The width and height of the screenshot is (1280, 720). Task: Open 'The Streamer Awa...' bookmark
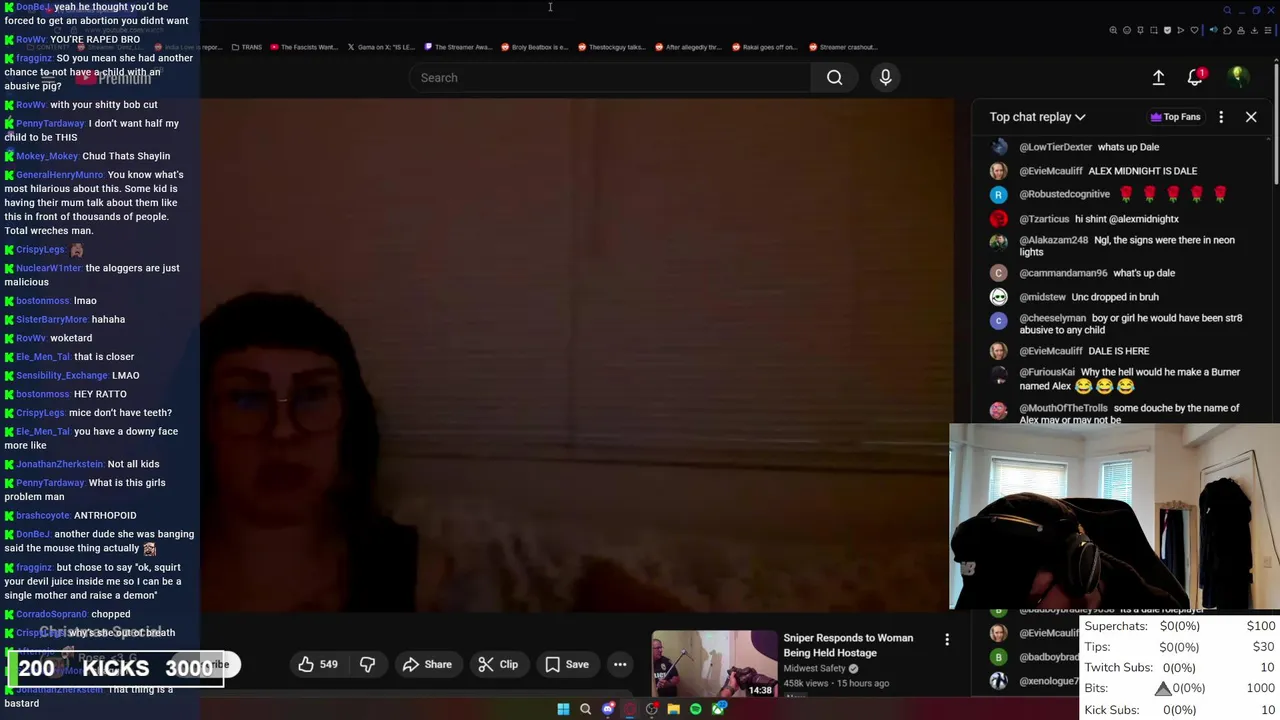(458, 47)
